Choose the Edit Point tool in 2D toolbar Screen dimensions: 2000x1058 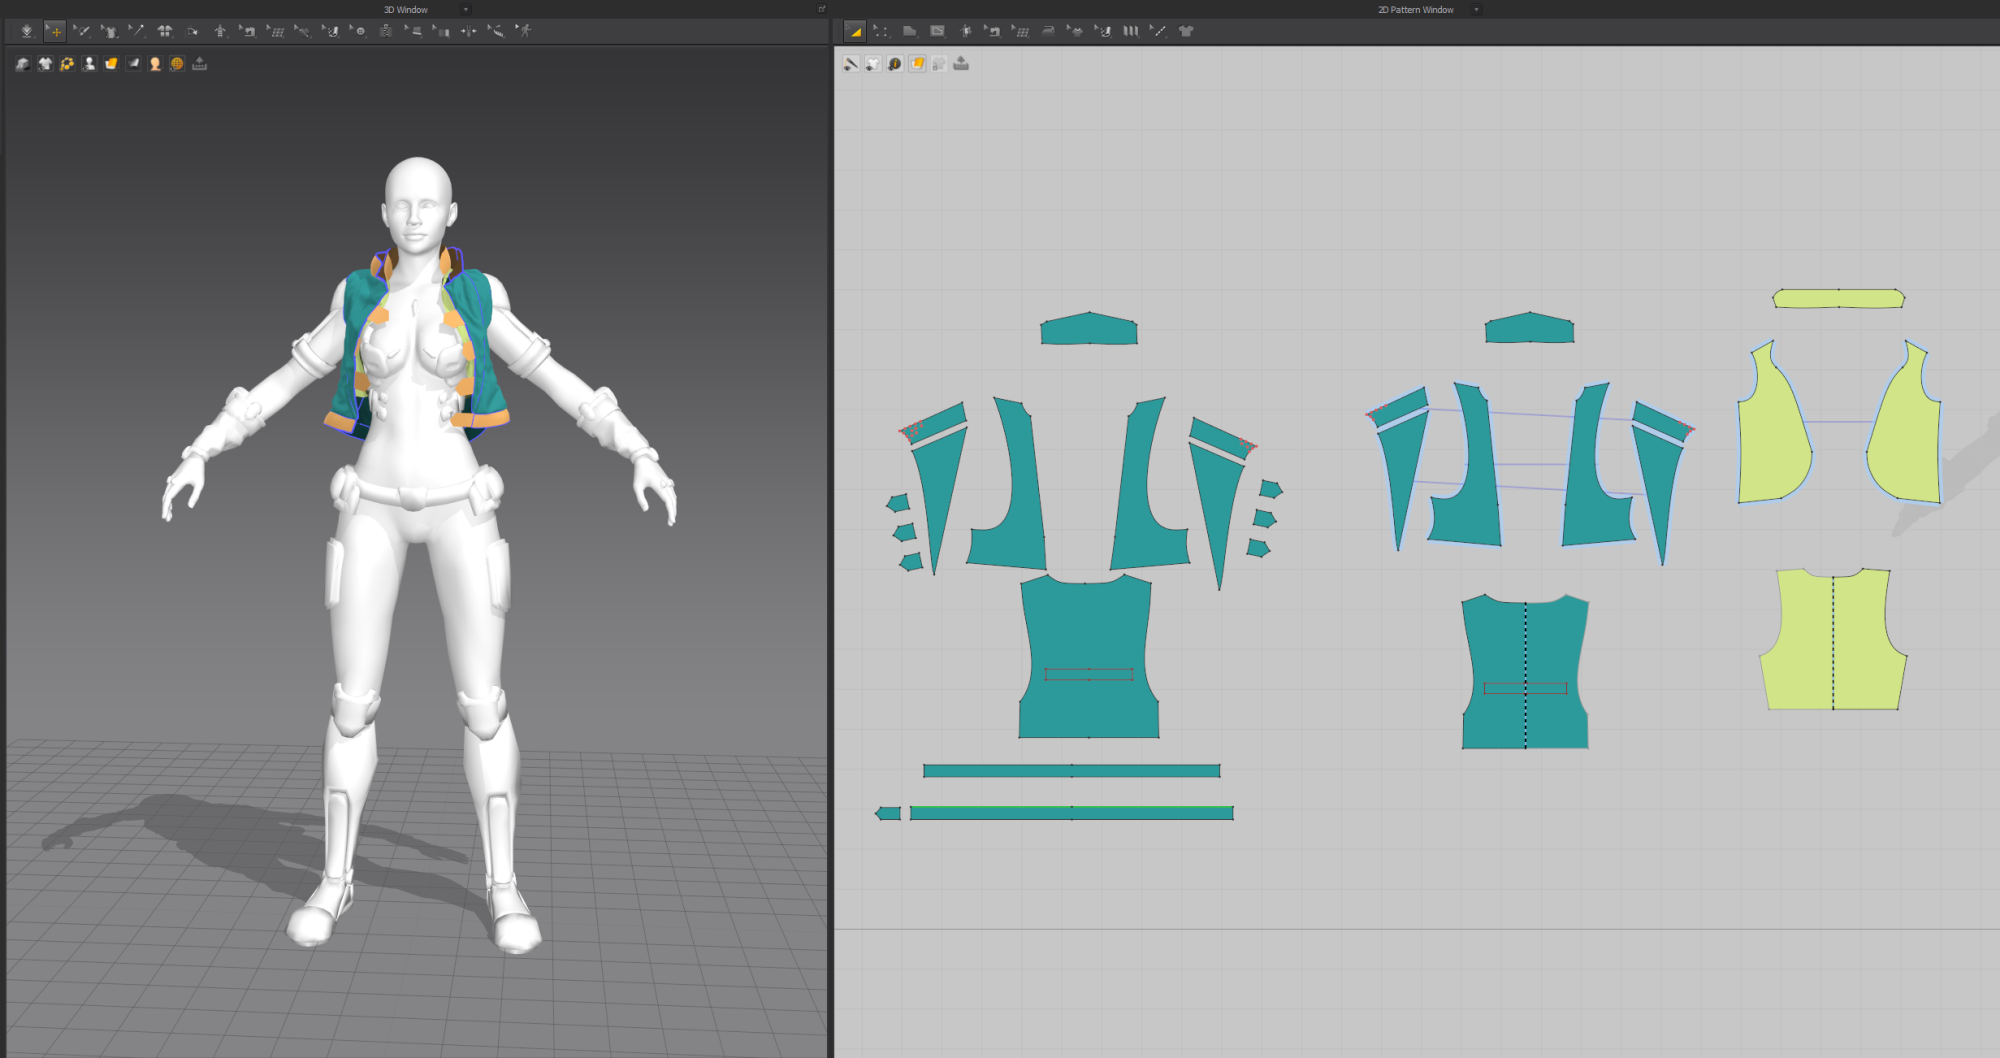point(880,32)
